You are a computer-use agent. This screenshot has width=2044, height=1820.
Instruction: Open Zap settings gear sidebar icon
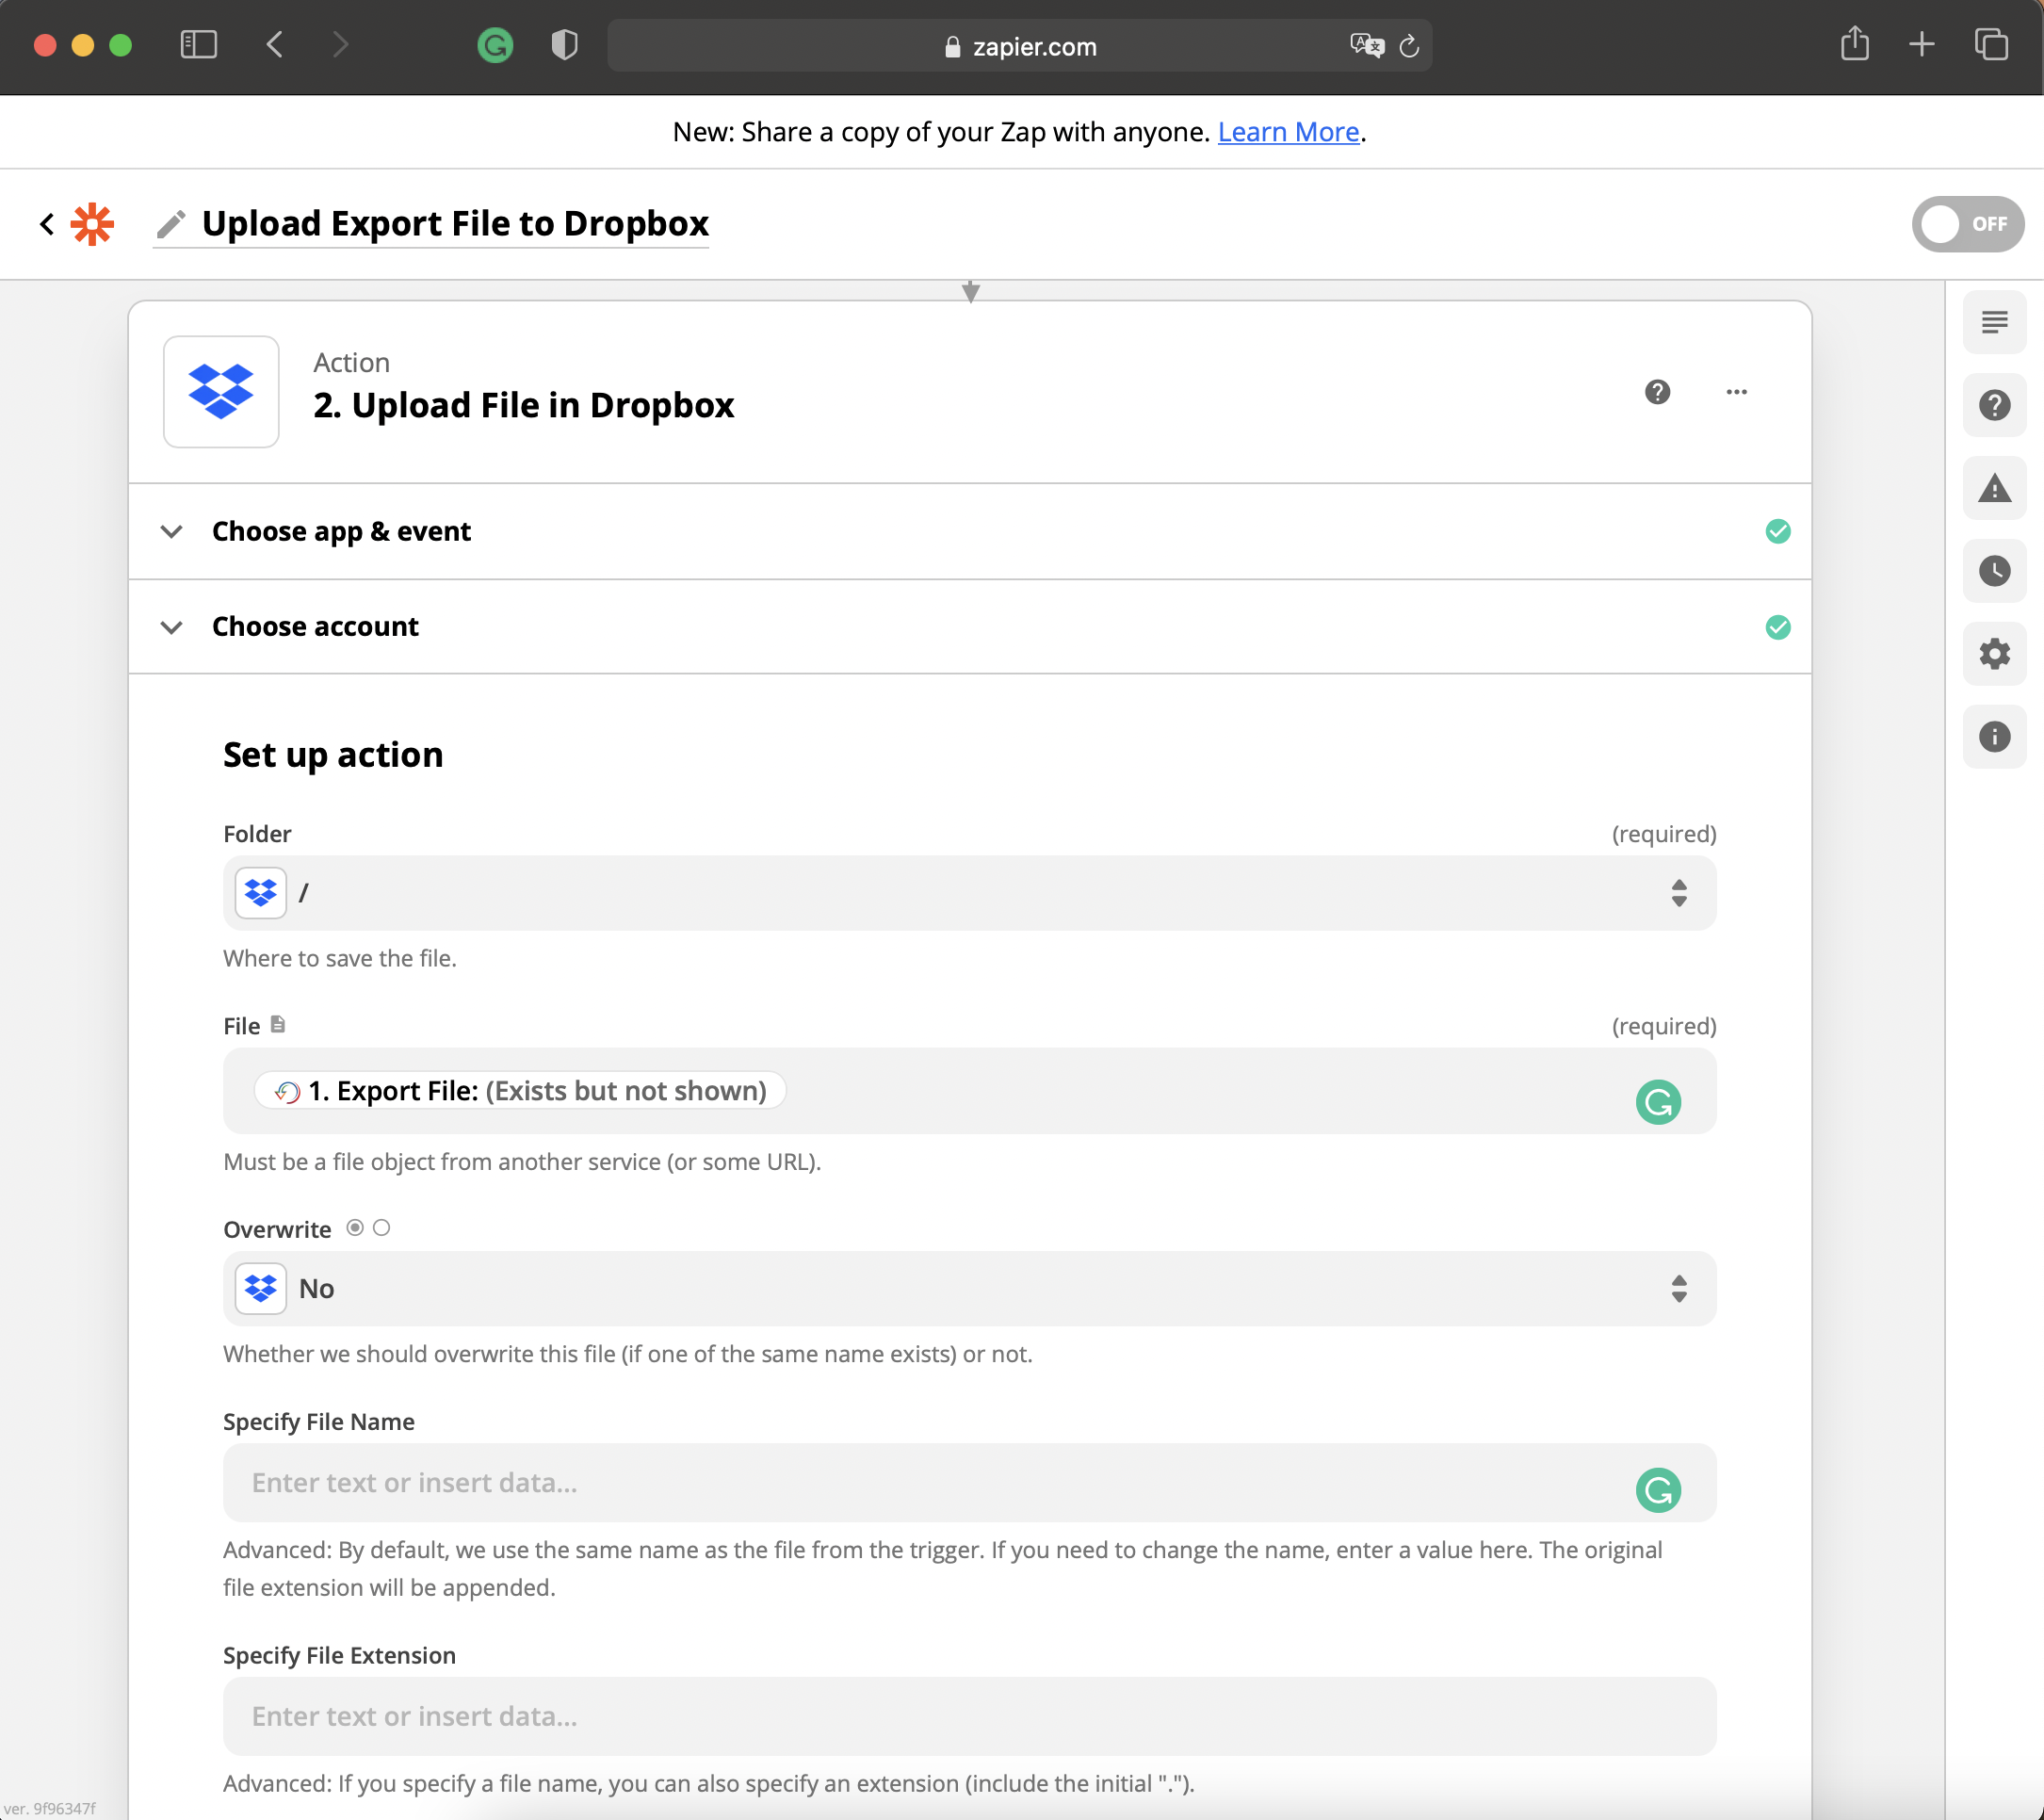click(1994, 654)
